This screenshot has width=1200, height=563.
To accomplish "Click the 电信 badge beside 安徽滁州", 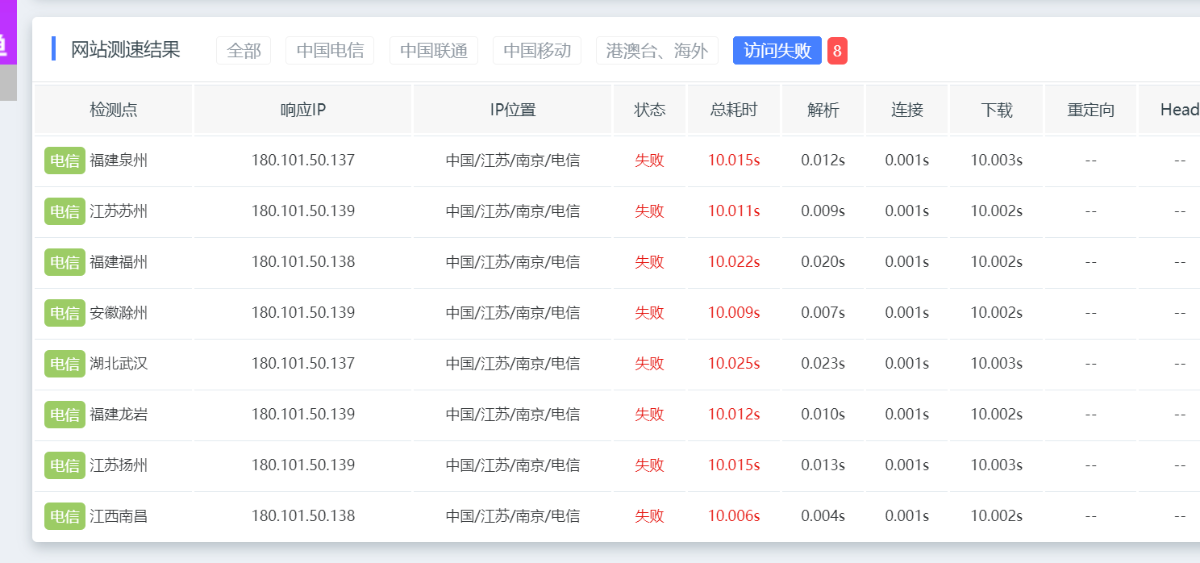I will (x=65, y=313).
